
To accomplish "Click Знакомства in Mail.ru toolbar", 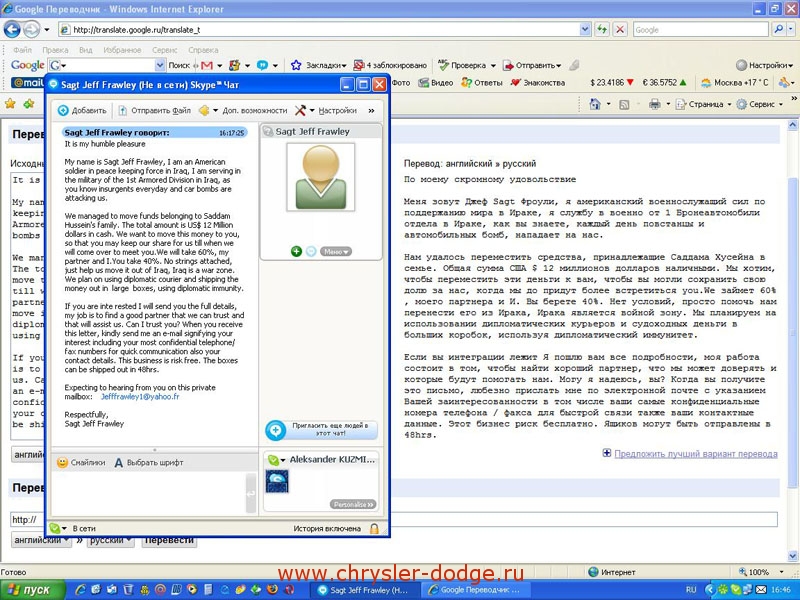I will coord(537,83).
